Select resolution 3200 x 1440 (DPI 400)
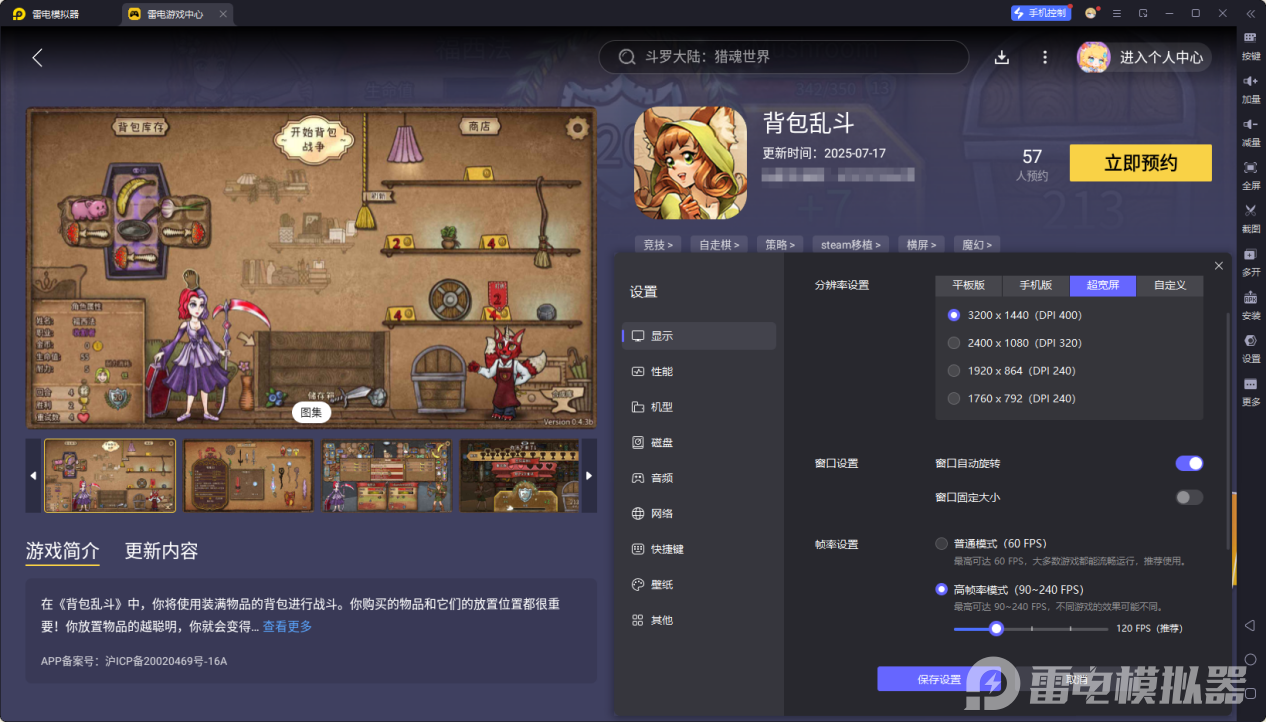Screen dimensions: 1266x722 [954, 315]
